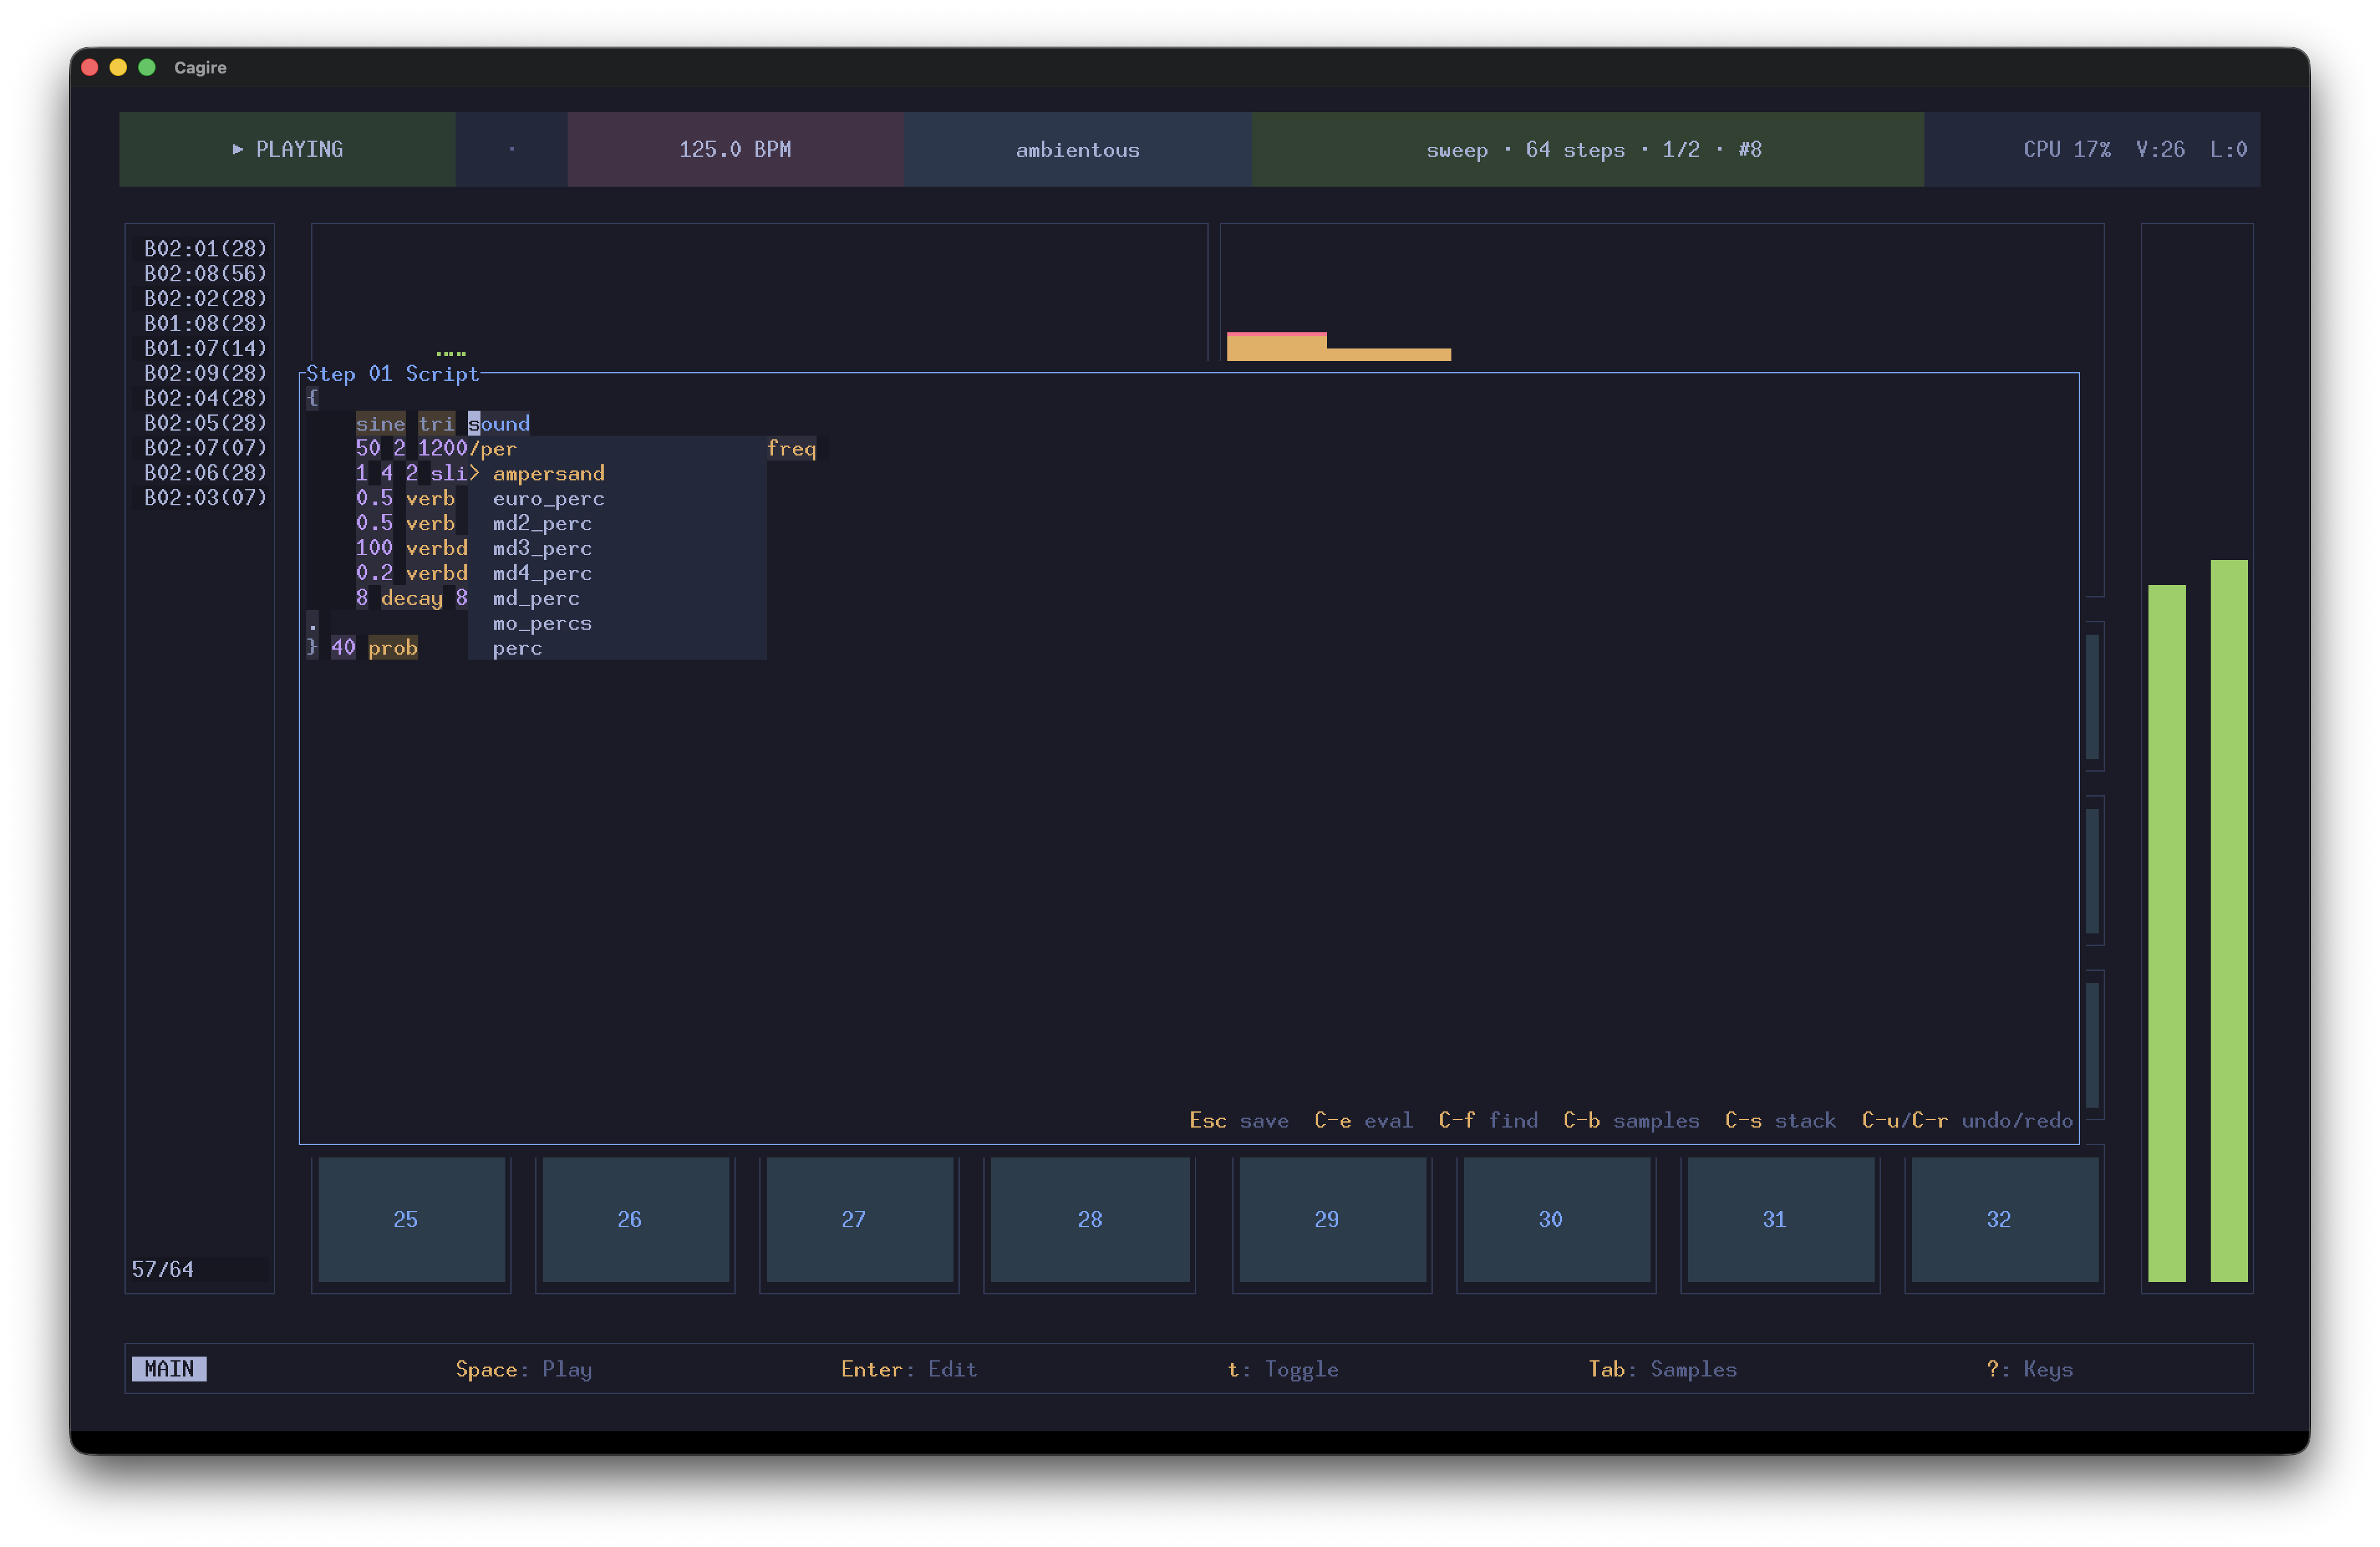Image resolution: width=2380 pixels, height=1547 pixels.
Task: Click the MAIN mode badge
Action: coord(169,1368)
